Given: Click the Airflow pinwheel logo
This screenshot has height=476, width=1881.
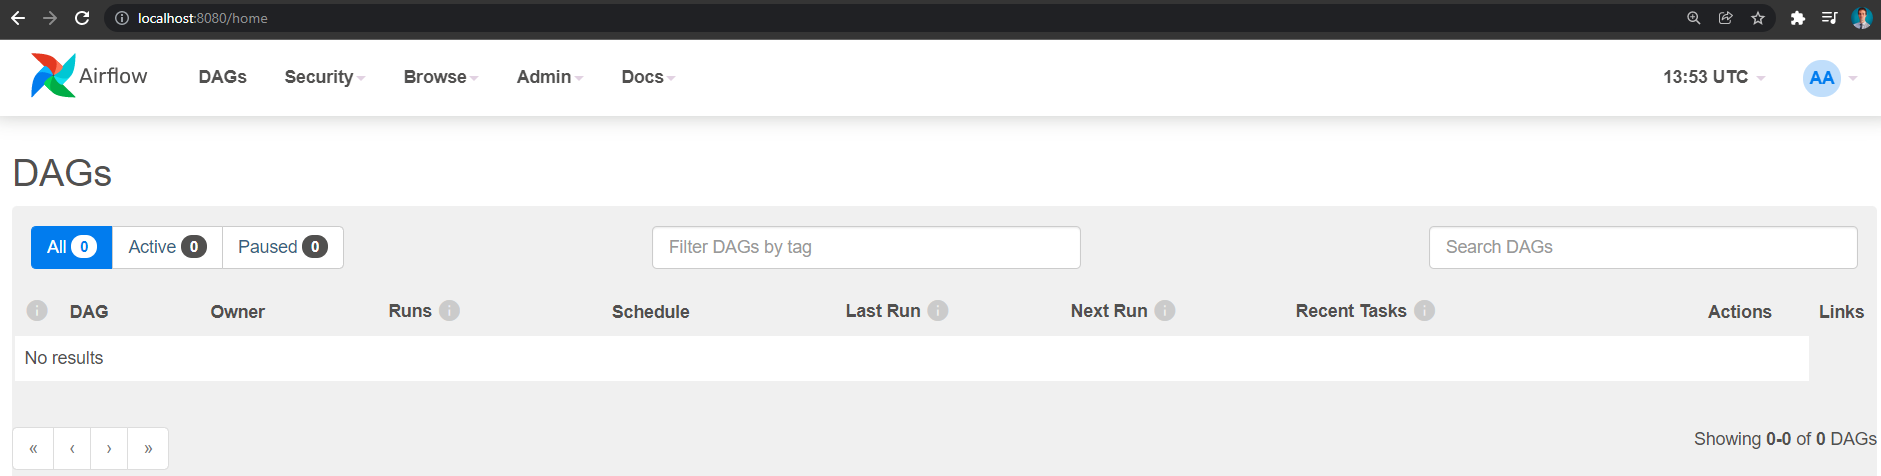Looking at the screenshot, I should tap(53, 76).
